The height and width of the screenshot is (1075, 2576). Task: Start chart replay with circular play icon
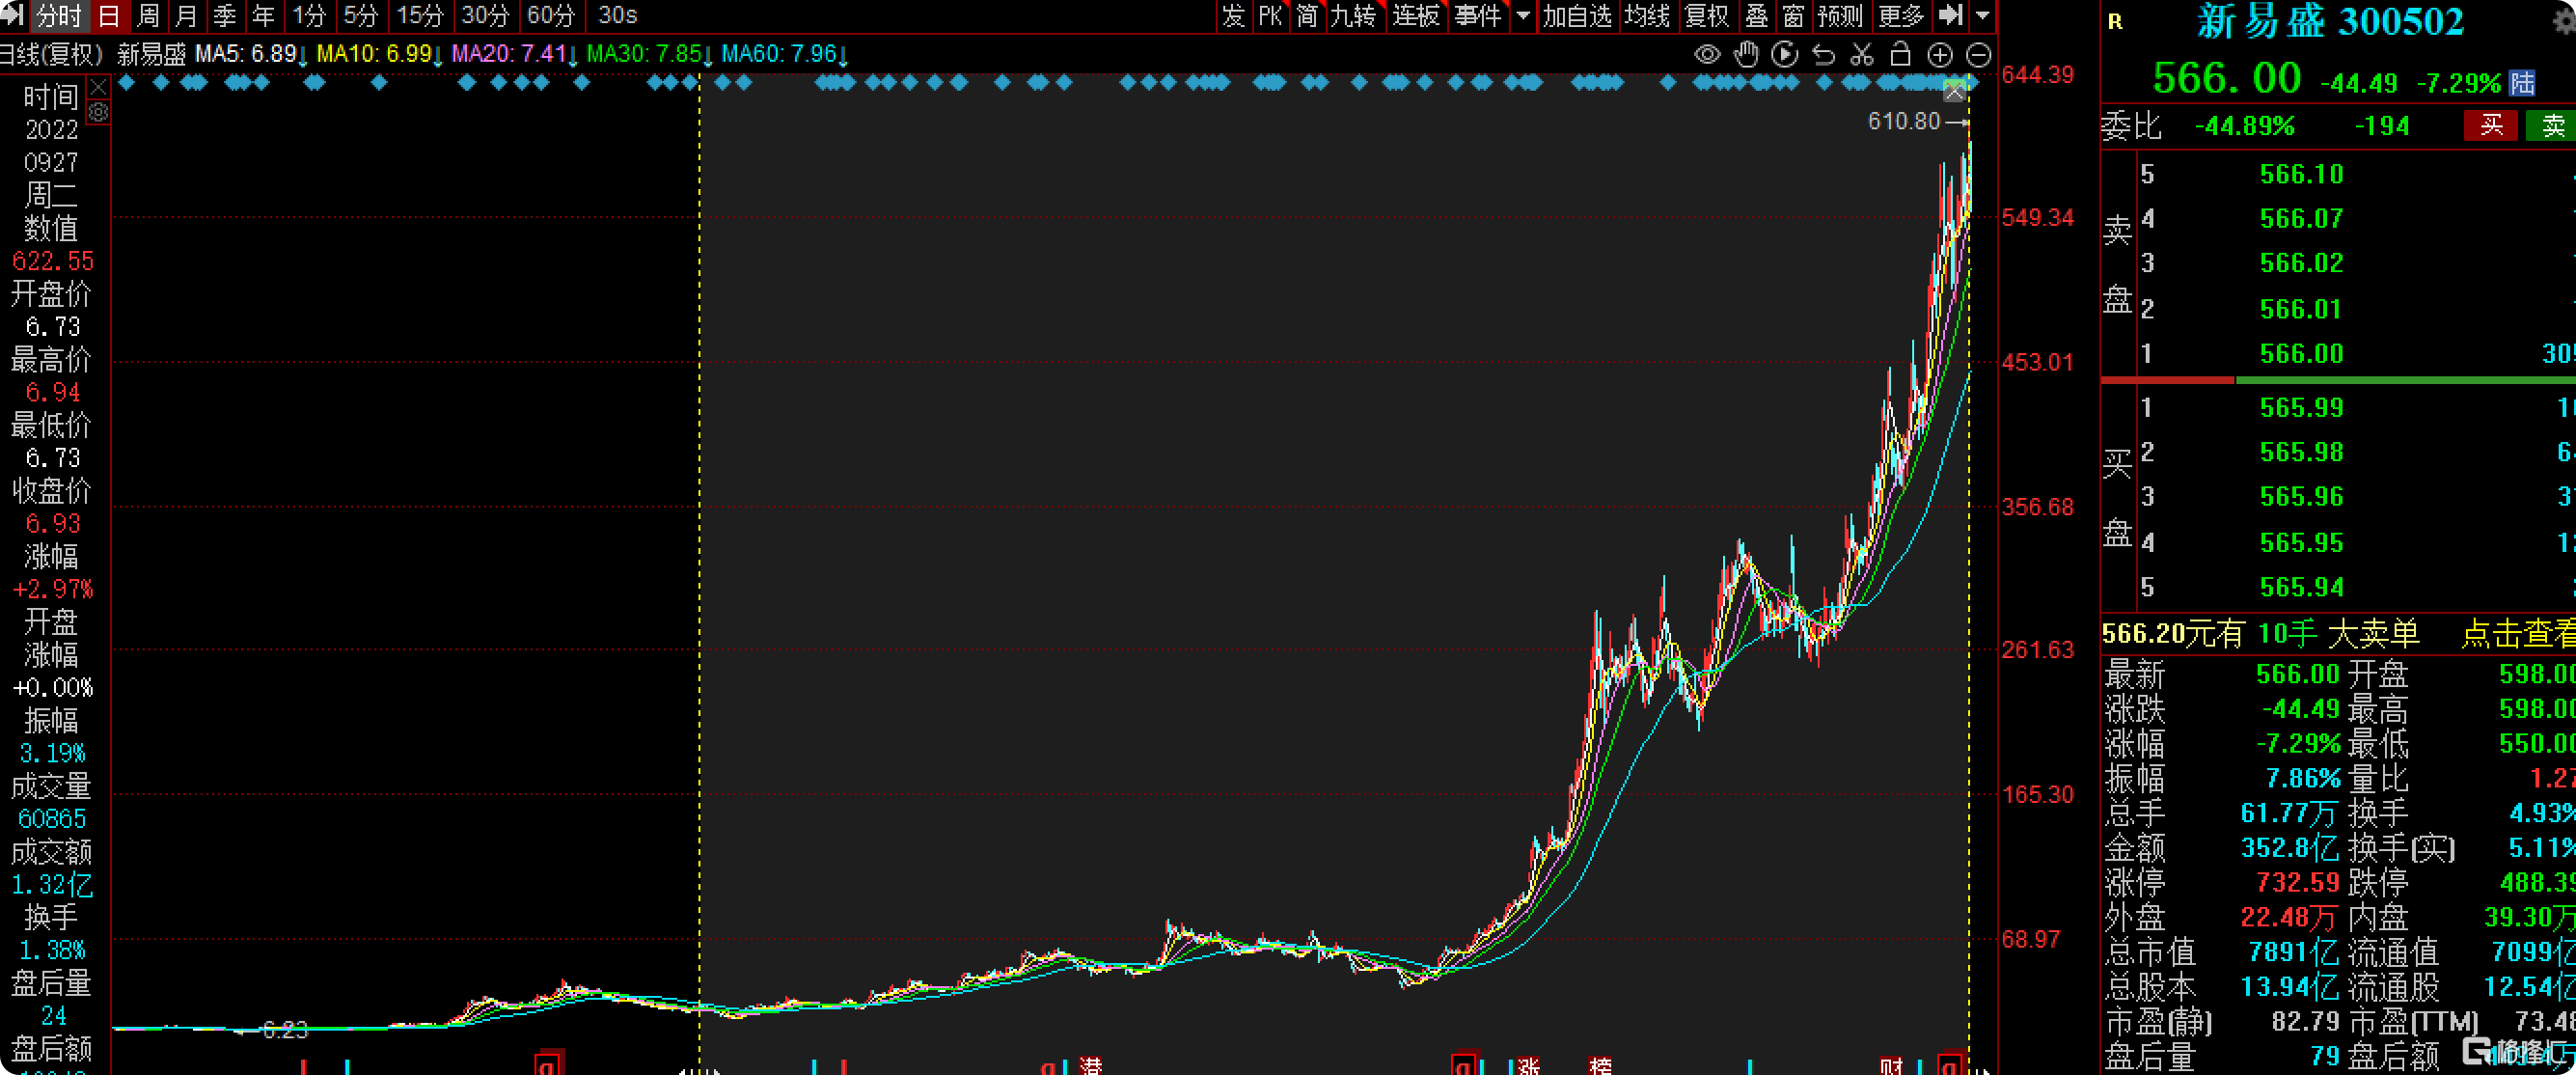coord(1784,55)
